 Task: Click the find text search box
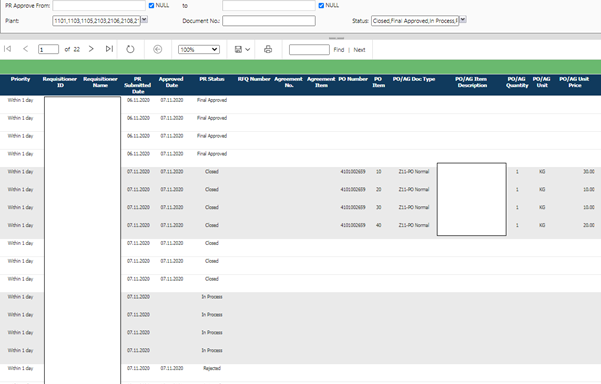click(x=309, y=49)
